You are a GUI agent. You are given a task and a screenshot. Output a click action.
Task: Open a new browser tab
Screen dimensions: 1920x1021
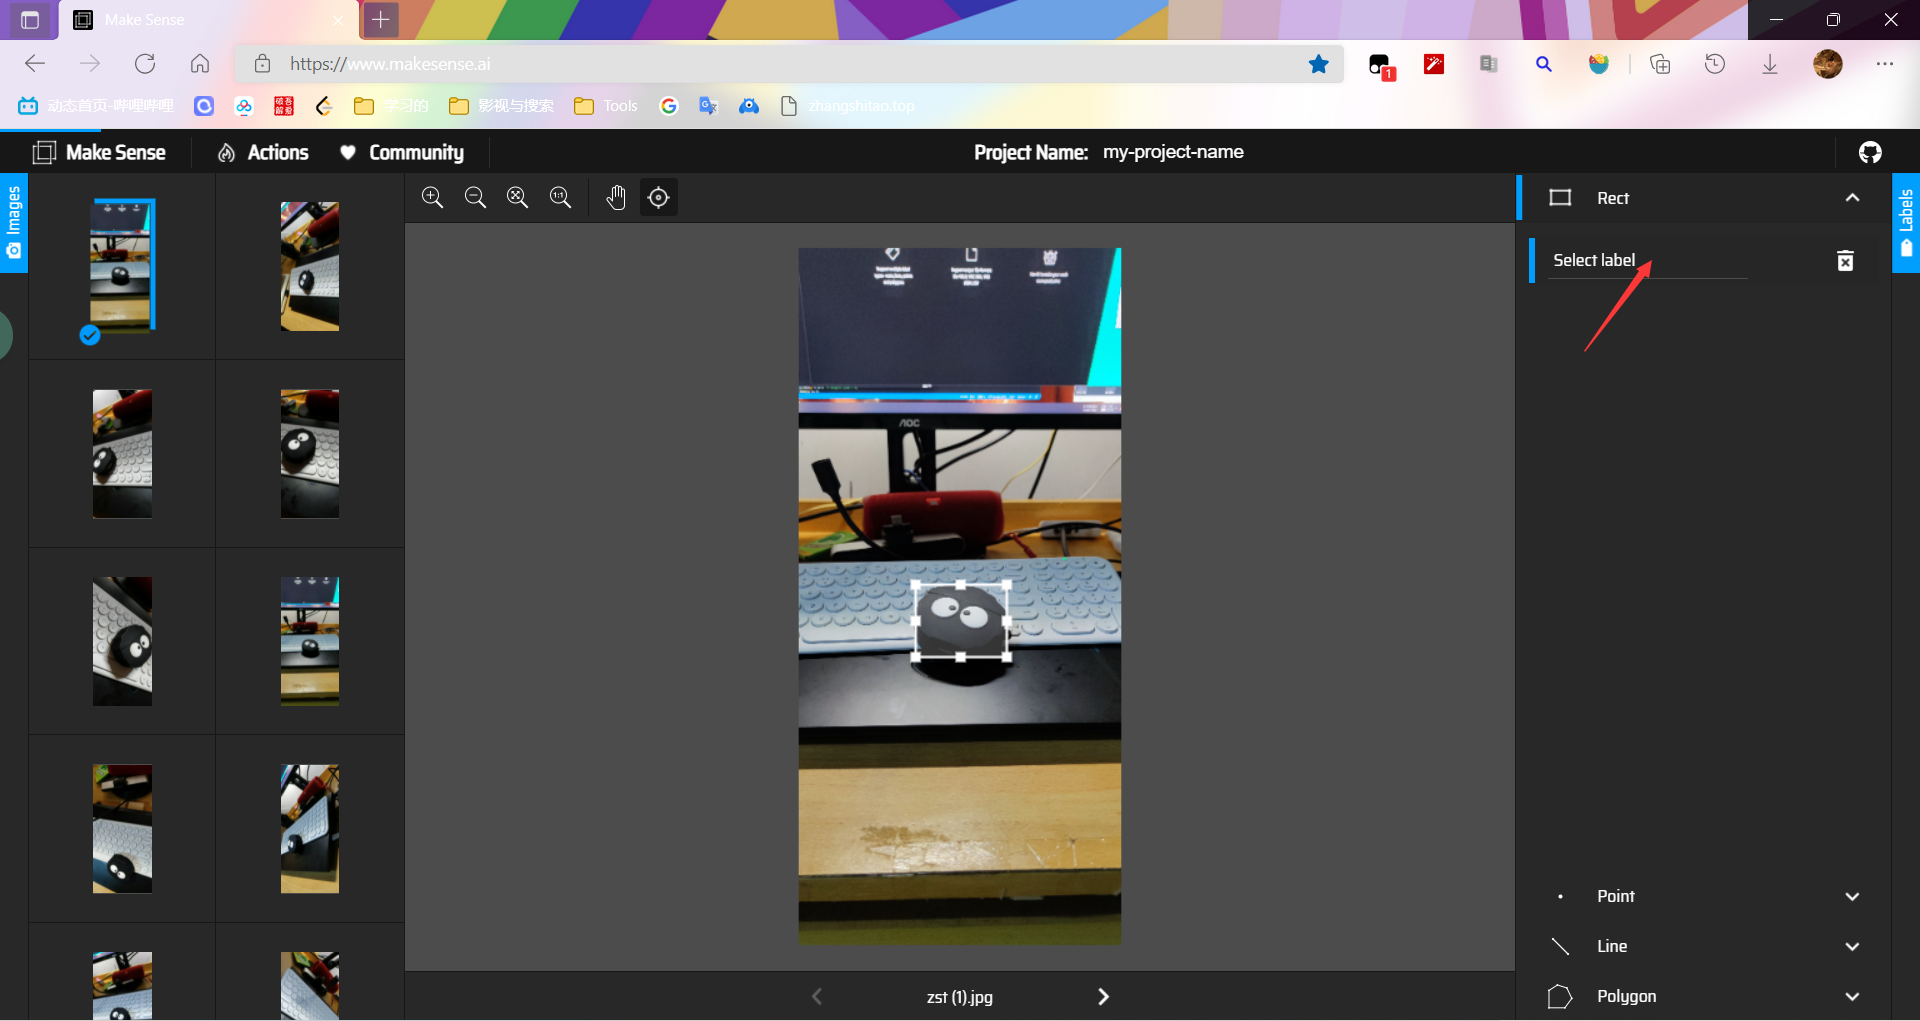381,19
